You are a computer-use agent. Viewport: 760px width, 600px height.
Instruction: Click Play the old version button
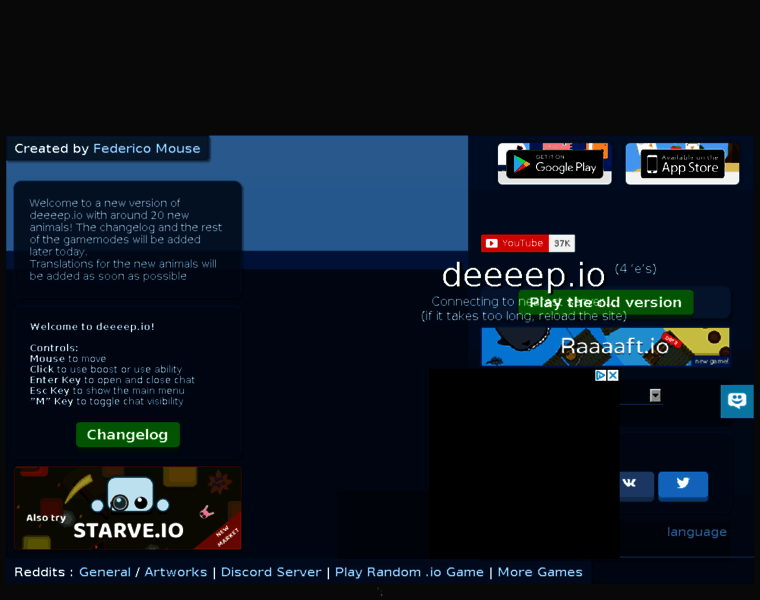tap(605, 302)
